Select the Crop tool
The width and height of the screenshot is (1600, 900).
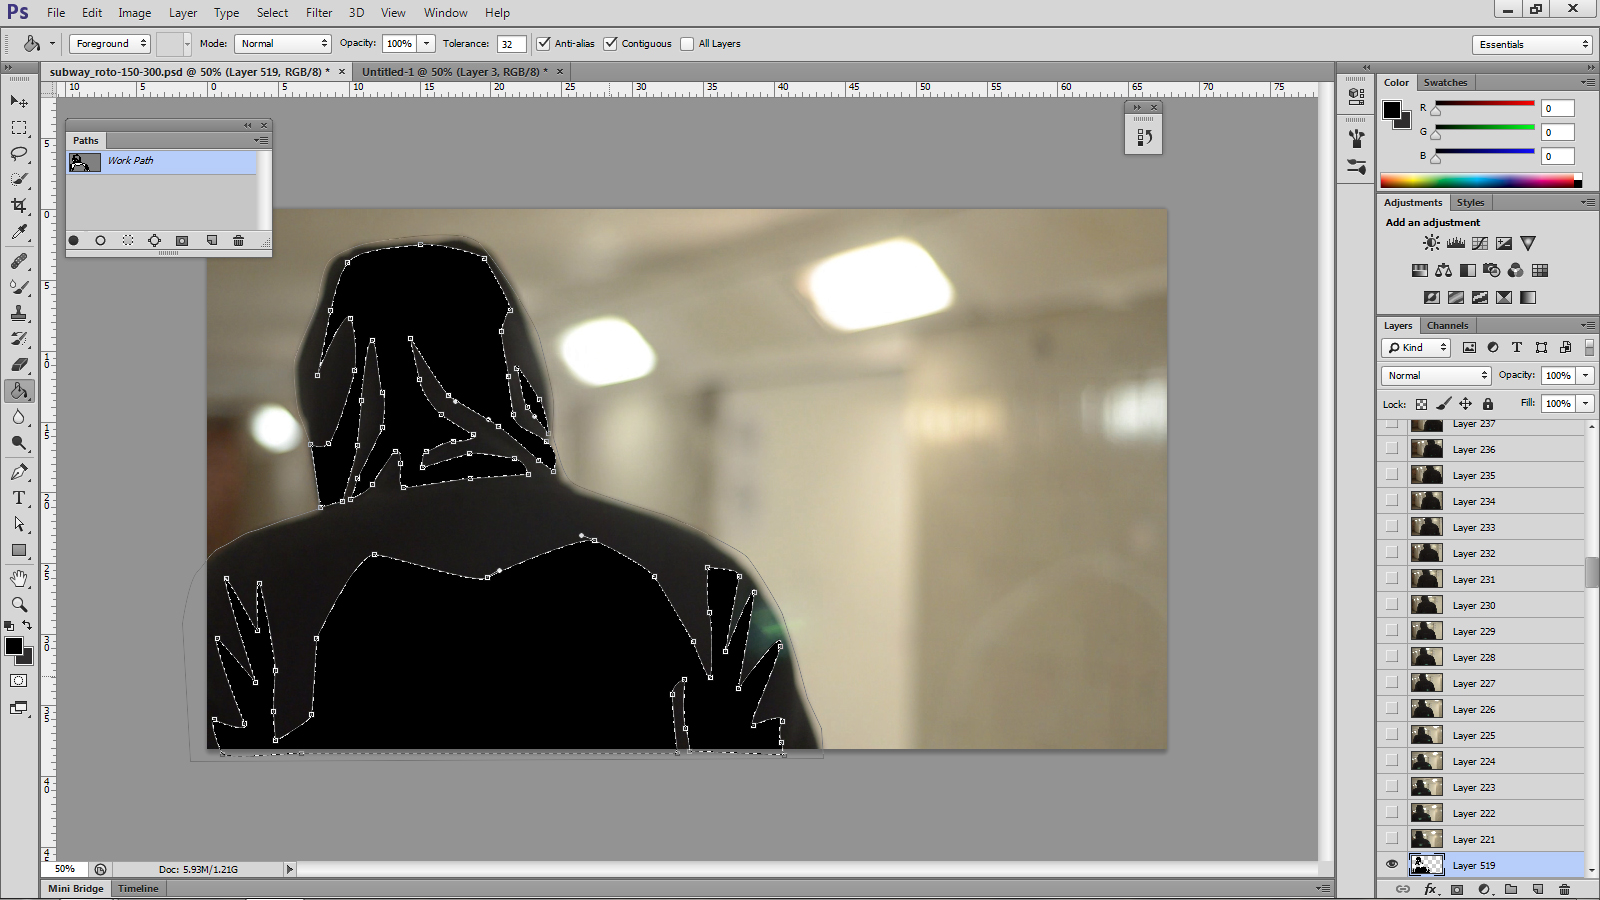(19, 205)
